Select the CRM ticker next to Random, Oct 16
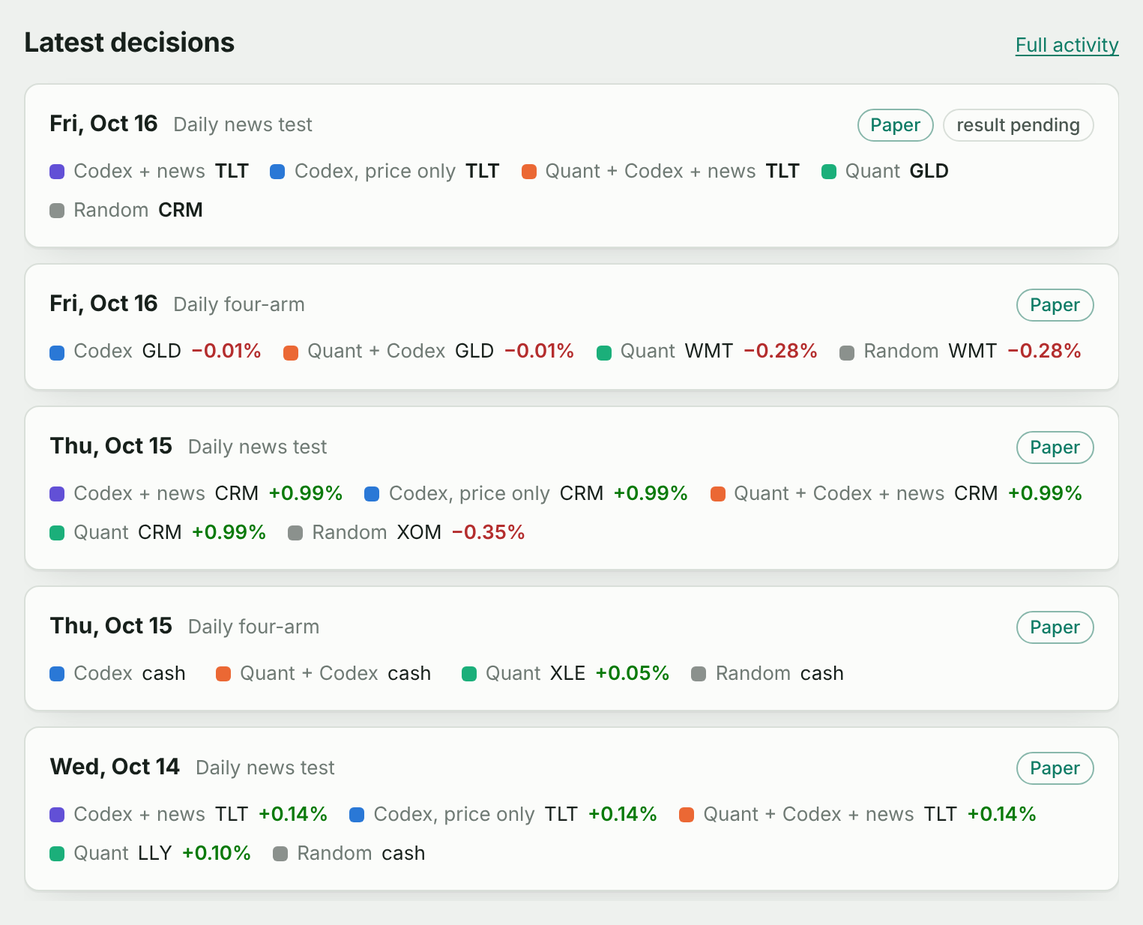Image resolution: width=1143 pixels, height=925 pixels. [180, 210]
